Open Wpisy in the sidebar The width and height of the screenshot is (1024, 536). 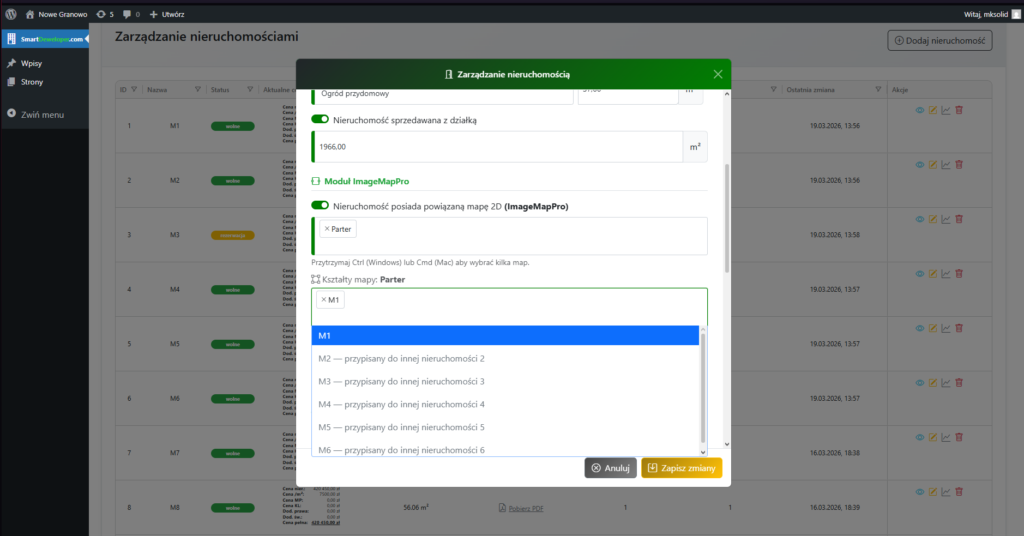tap(31, 63)
